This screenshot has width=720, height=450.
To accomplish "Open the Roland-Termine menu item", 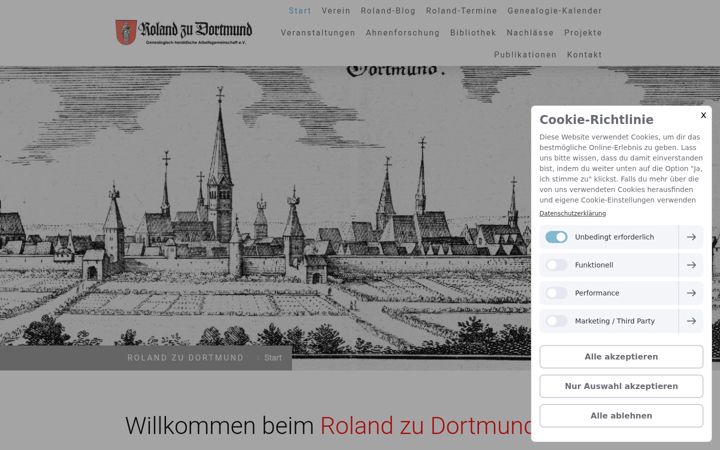I will click(461, 11).
